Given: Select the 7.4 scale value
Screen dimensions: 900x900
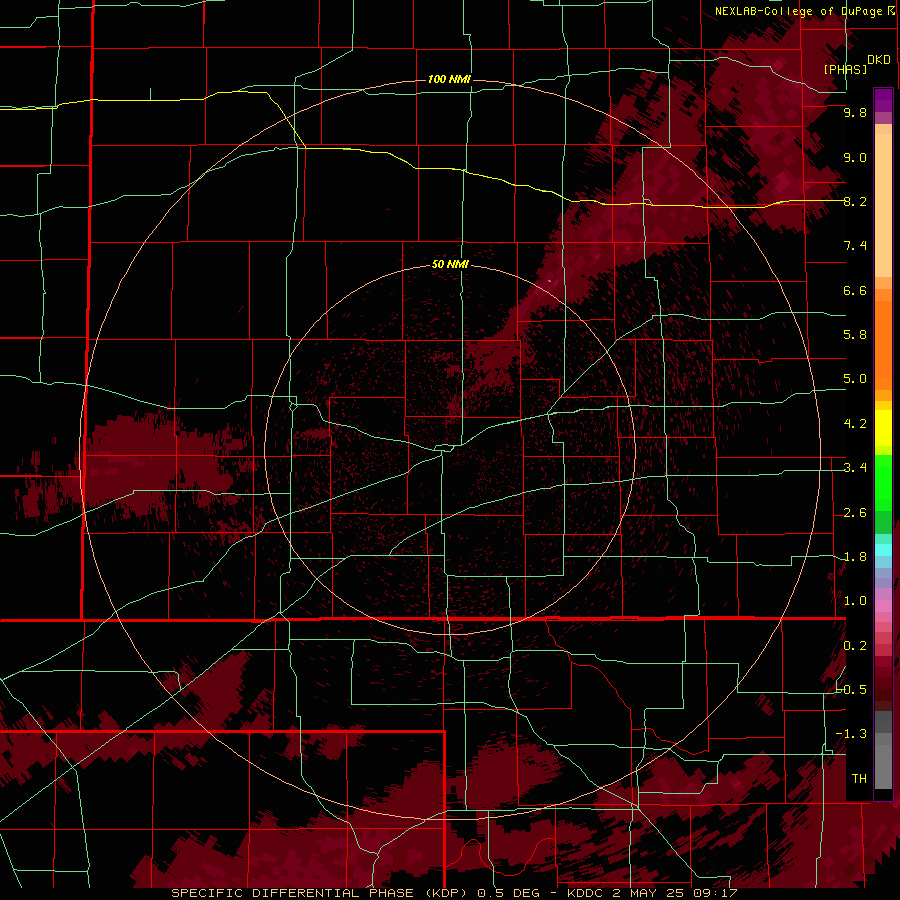Looking at the screenshot, I should (x=855, y=246).
